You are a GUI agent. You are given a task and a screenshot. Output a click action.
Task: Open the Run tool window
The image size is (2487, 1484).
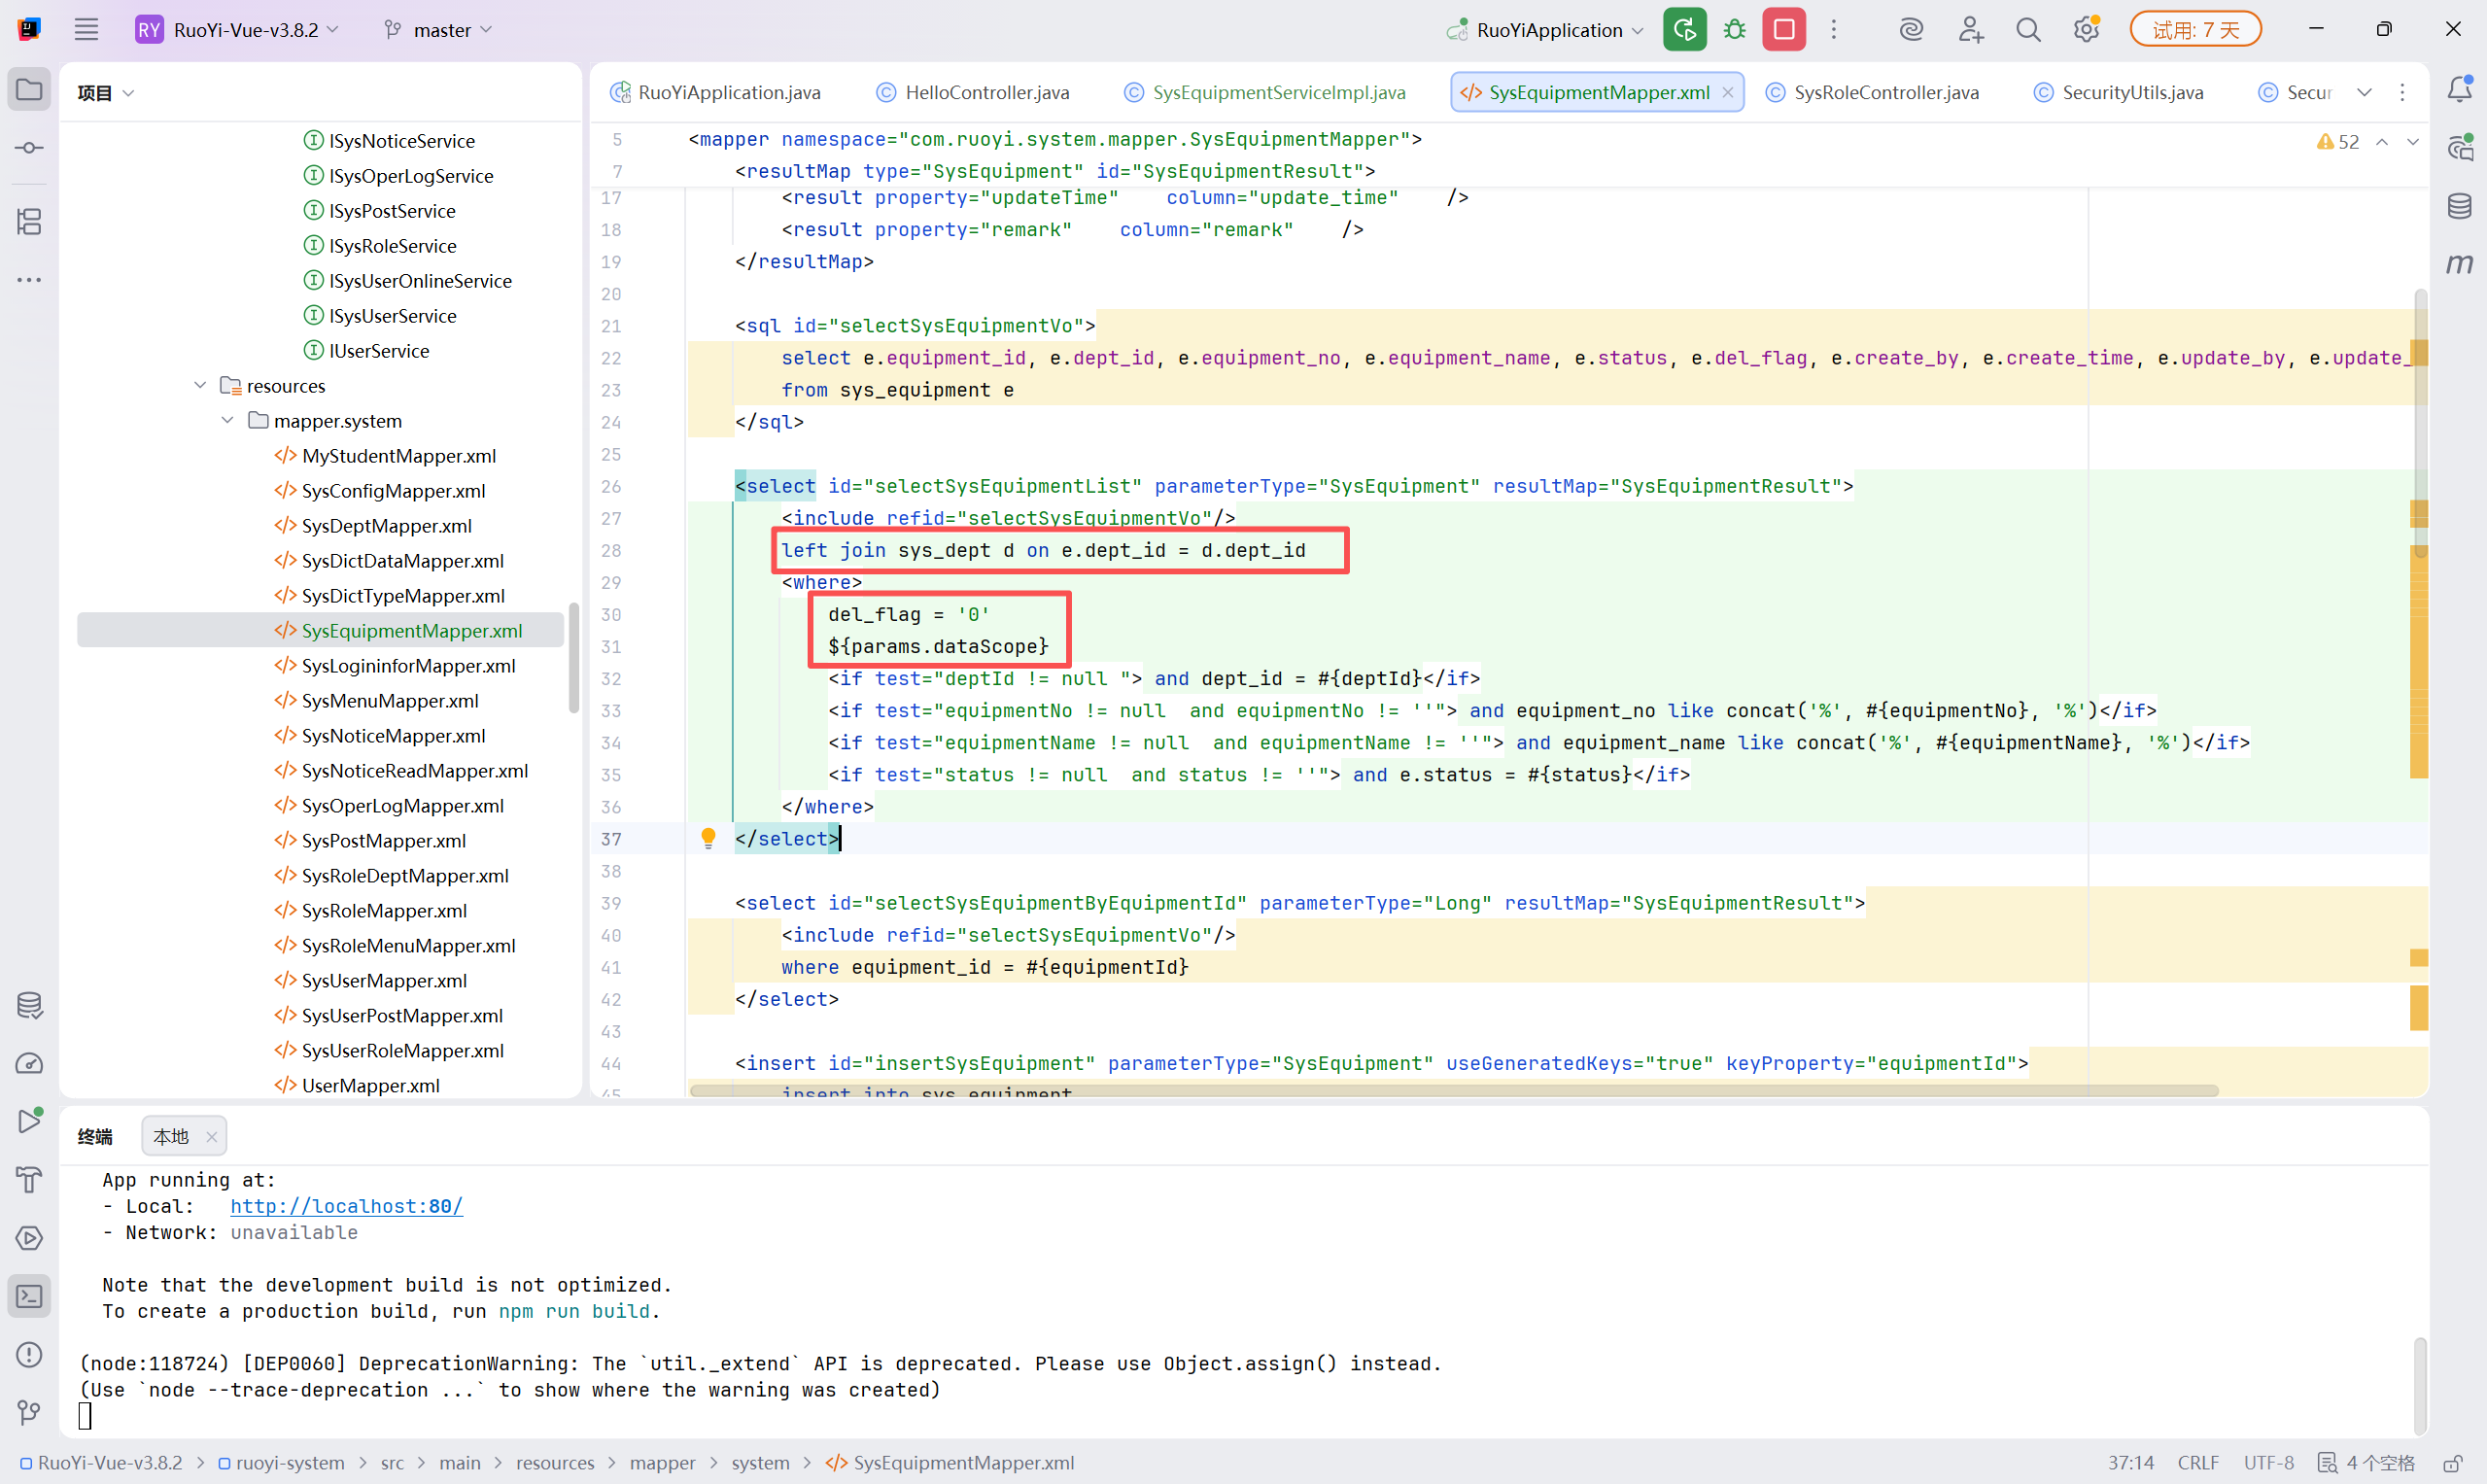pos(30,1121)
